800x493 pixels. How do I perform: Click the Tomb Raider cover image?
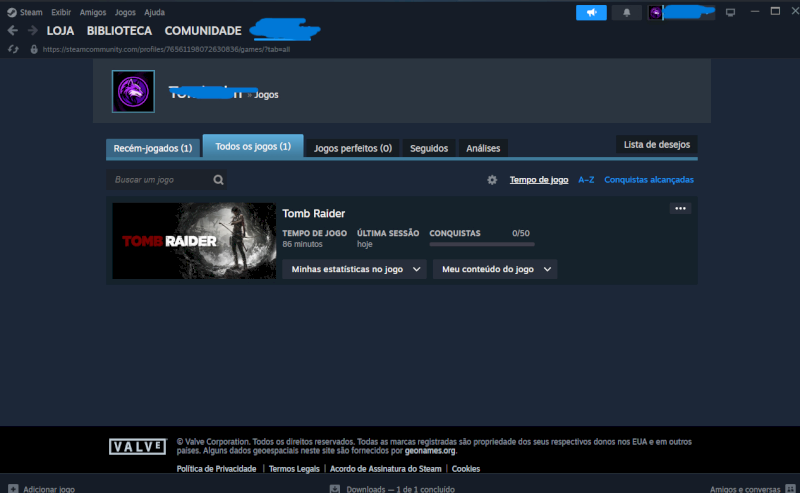(194, 241)
